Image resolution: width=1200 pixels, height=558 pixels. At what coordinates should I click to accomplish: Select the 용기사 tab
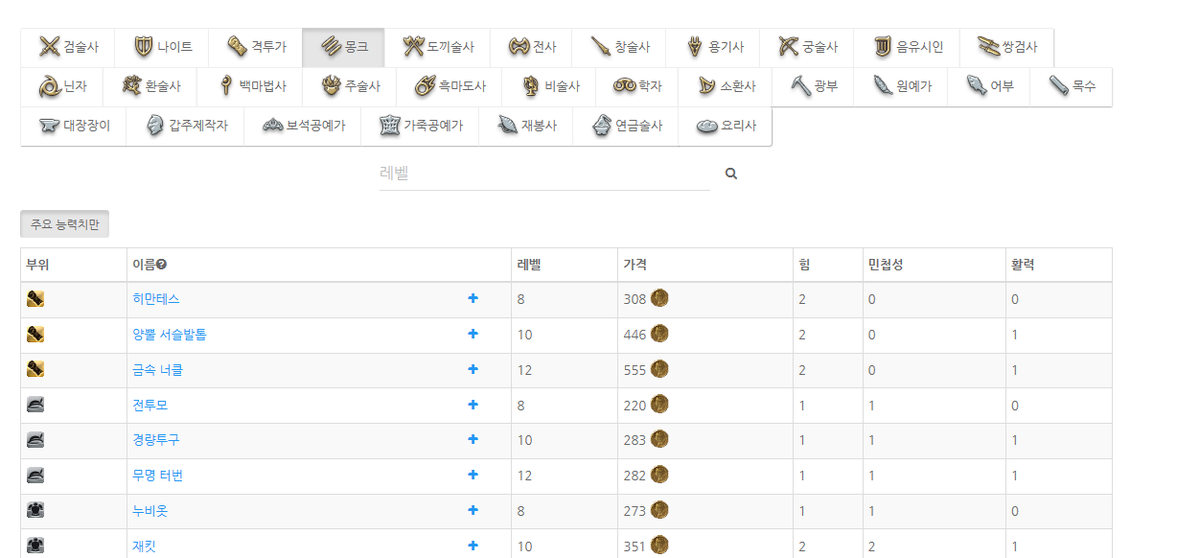tap(714, 47)
